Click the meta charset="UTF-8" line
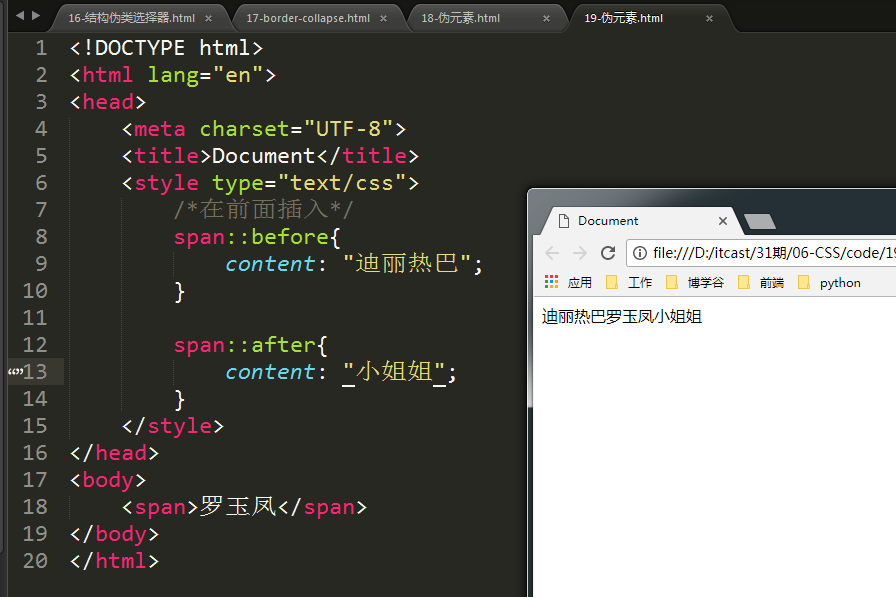 264,129
